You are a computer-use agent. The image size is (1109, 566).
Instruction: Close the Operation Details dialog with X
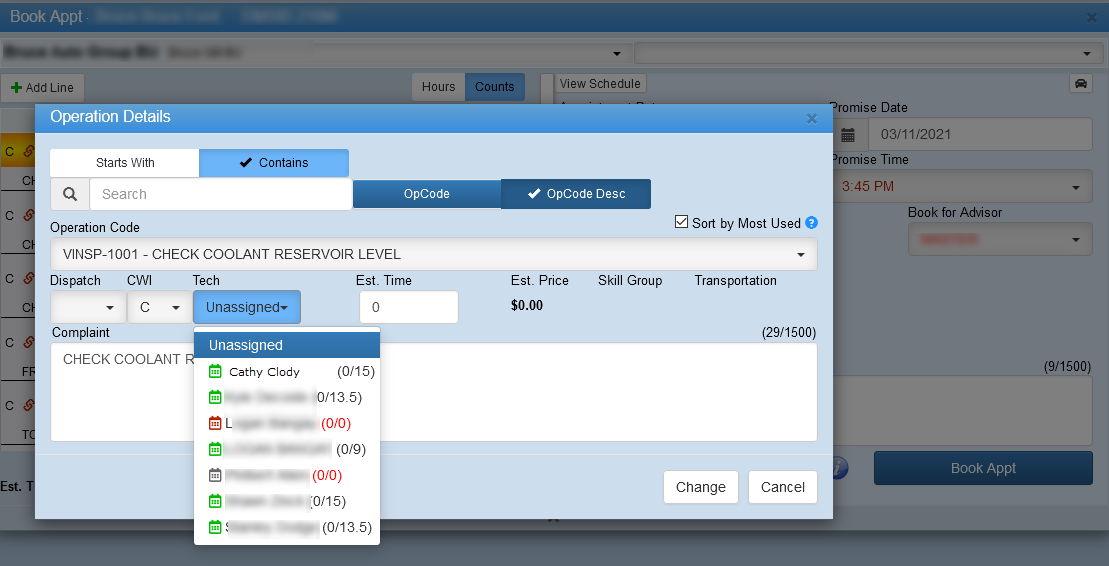(x=811, y=118)
